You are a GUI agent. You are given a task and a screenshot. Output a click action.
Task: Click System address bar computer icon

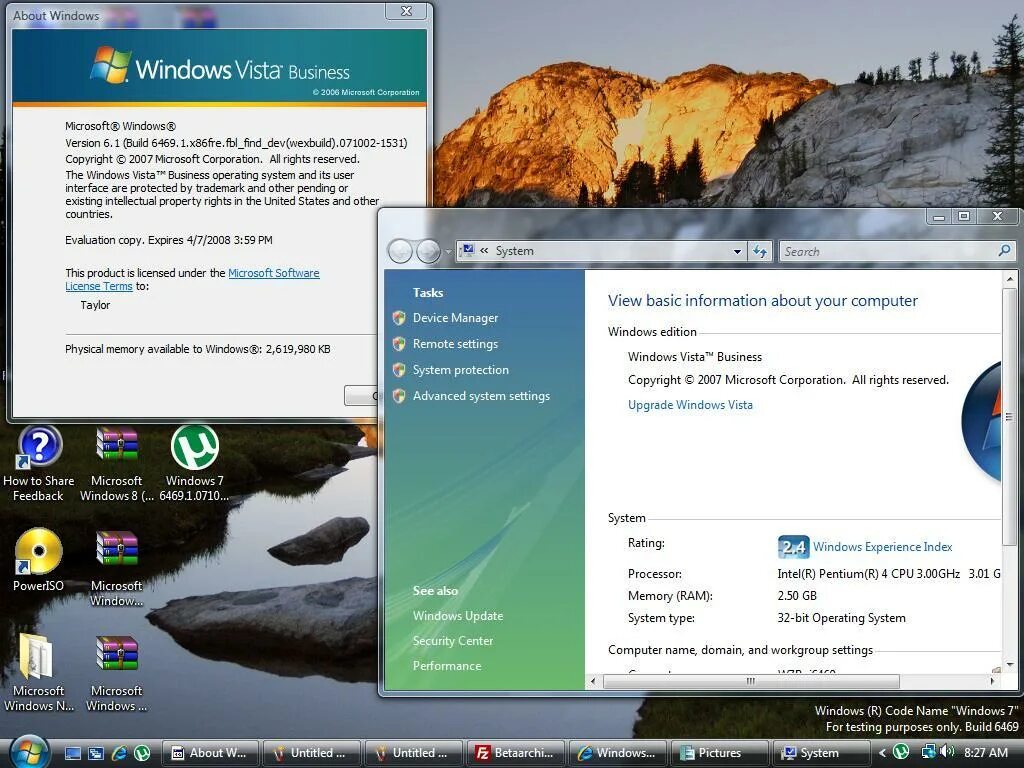pyautogui.click(x=468, y=251)
